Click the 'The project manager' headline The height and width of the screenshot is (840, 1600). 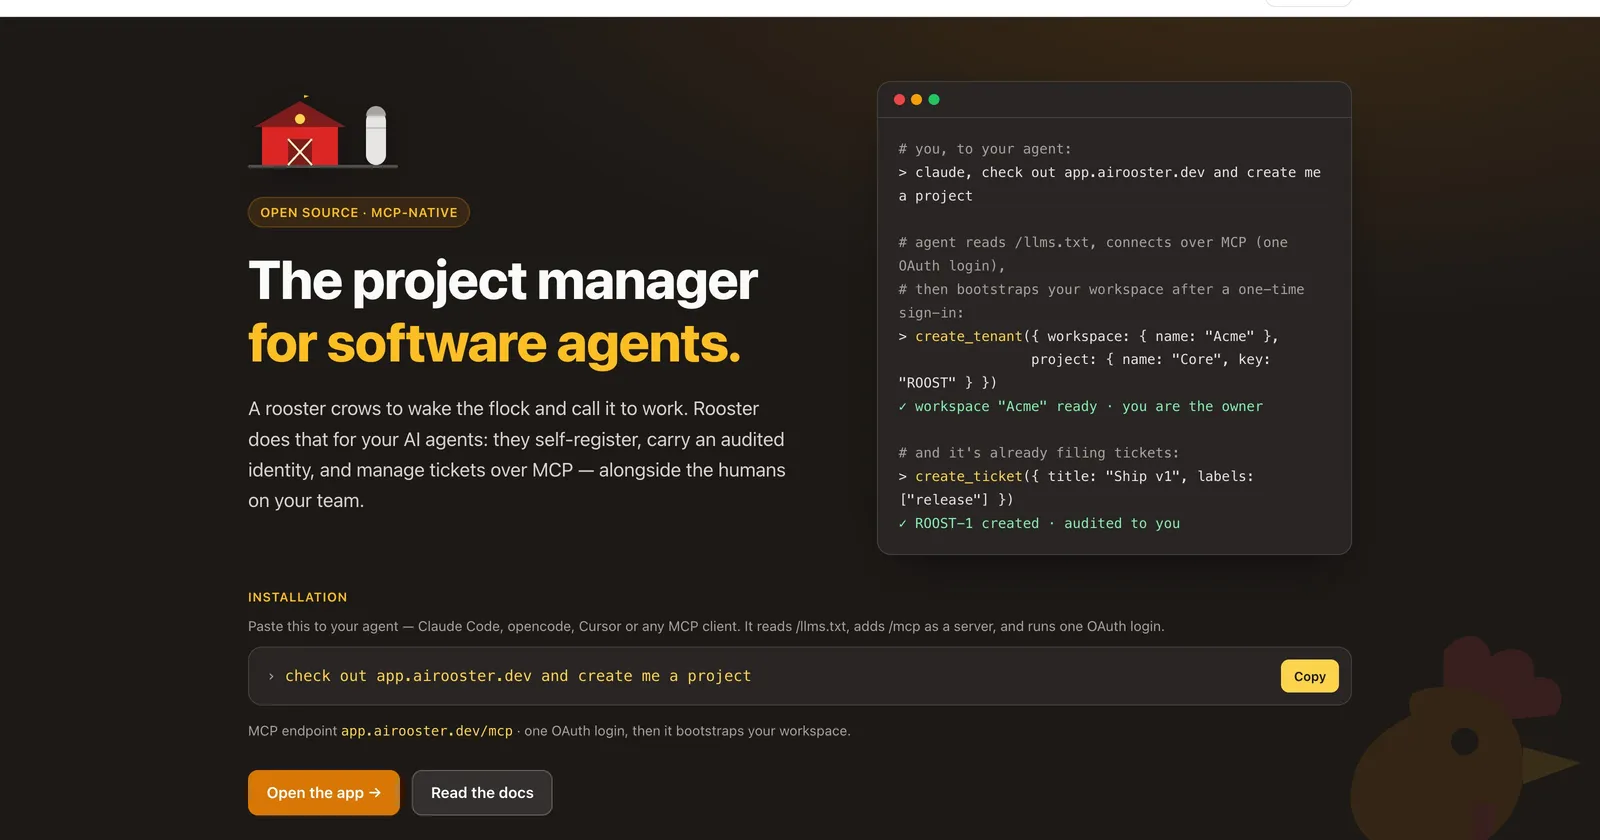coord(503,281)
